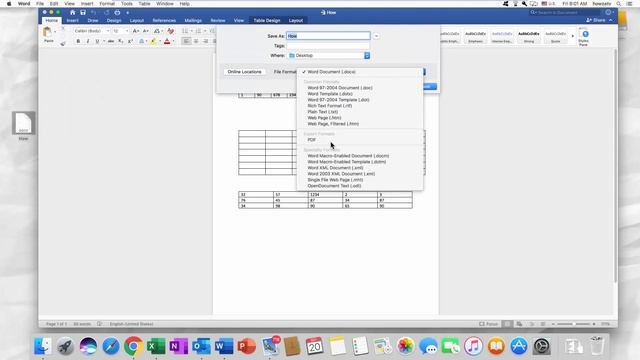Click the Focus mode button in status bar

pyautogui.click(x=489, y=324)
